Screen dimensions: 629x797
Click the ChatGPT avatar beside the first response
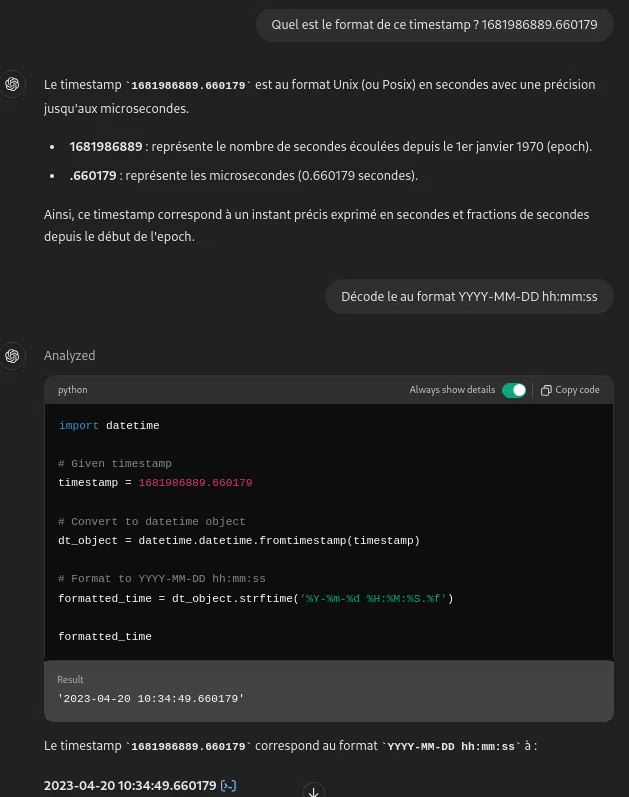coord(13,84)
